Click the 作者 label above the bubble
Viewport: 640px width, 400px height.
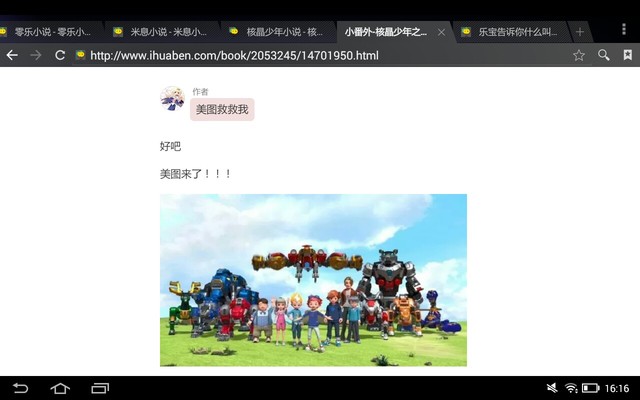[200, 91]
